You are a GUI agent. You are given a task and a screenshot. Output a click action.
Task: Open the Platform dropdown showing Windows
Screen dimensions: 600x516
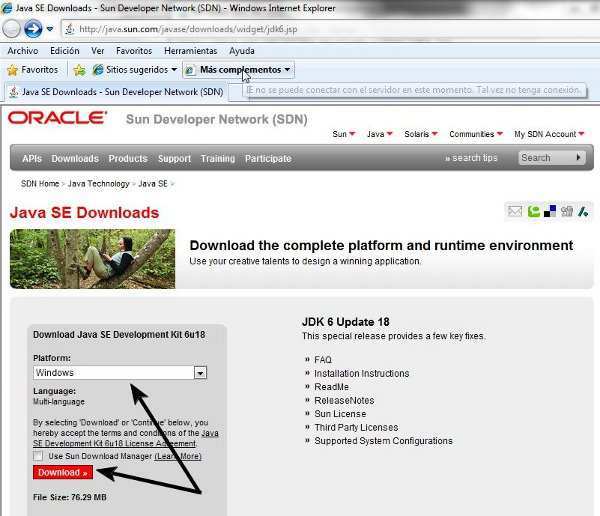[120, 372]
